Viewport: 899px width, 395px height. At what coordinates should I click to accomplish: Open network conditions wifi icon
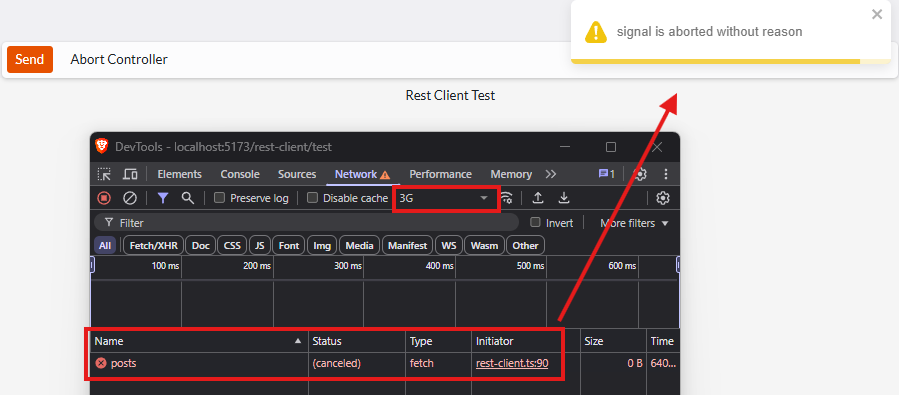point(506,198)
